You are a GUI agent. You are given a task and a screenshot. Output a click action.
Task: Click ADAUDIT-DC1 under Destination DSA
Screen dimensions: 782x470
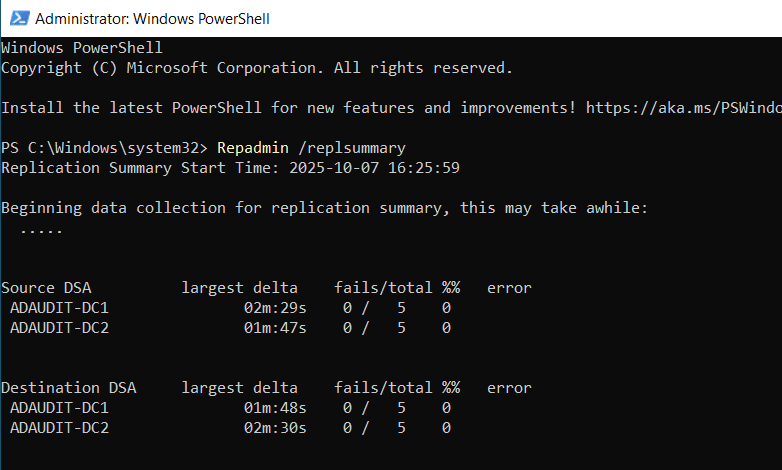point(59,407)
